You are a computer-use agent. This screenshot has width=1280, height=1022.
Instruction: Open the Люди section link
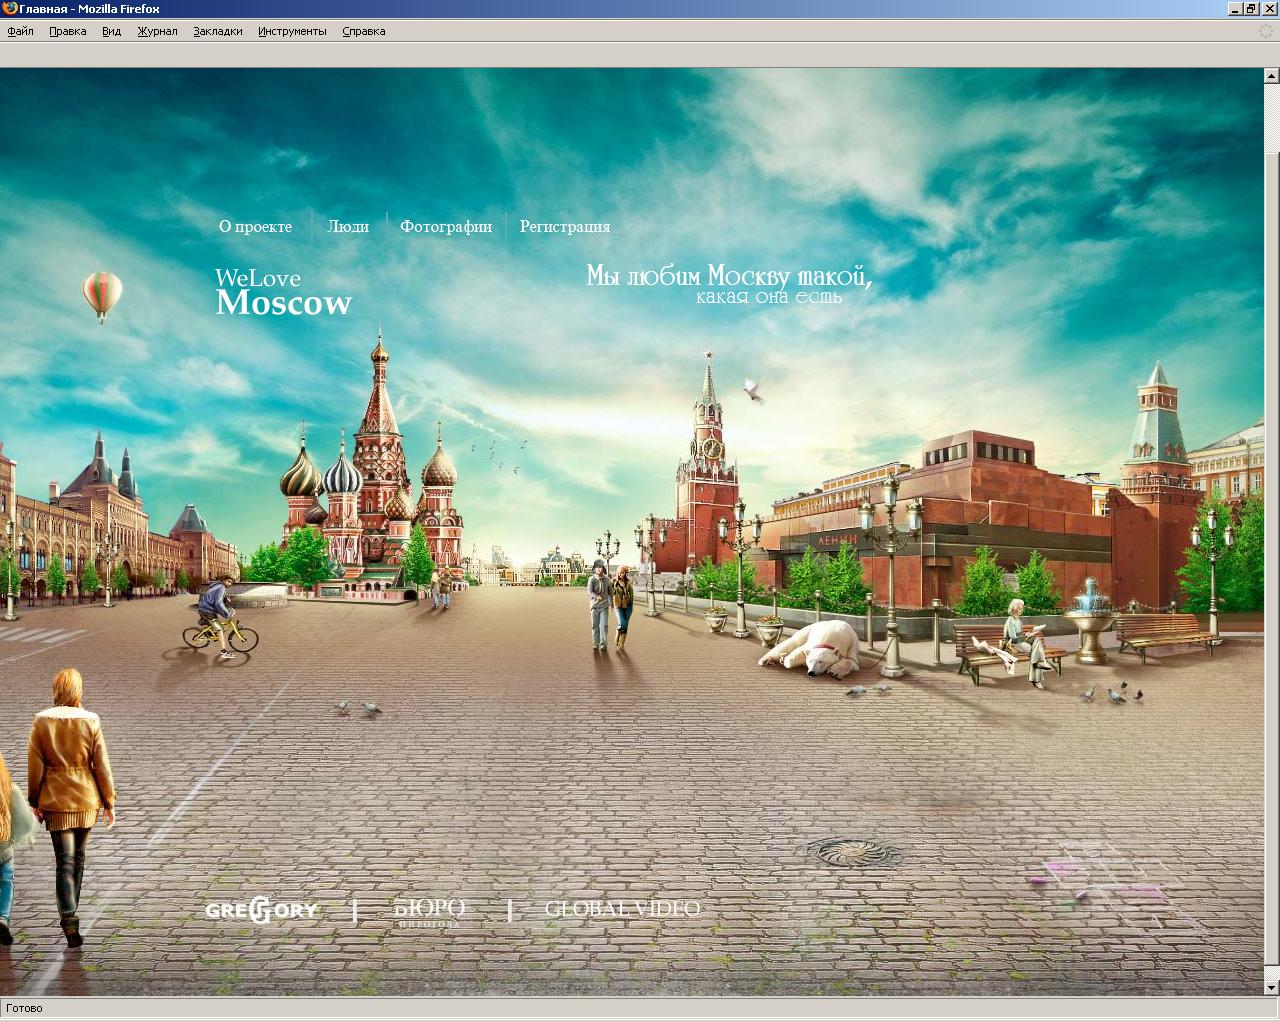[348, 227]
